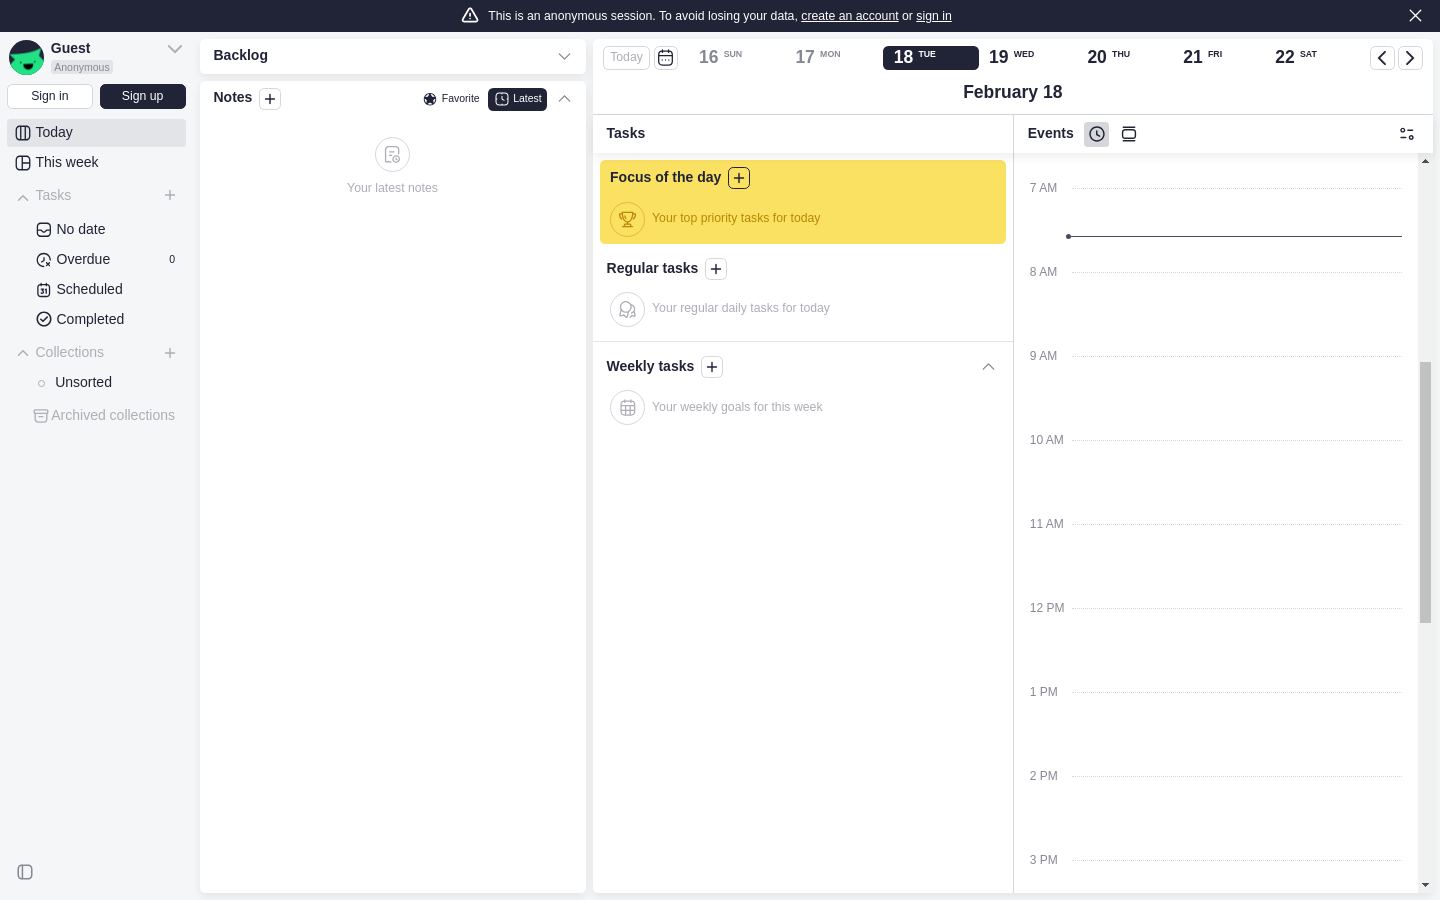Select Monday 17 in date strip
Image resolution: width=1440 pixels, height=900 pixels.
point(818,58)
